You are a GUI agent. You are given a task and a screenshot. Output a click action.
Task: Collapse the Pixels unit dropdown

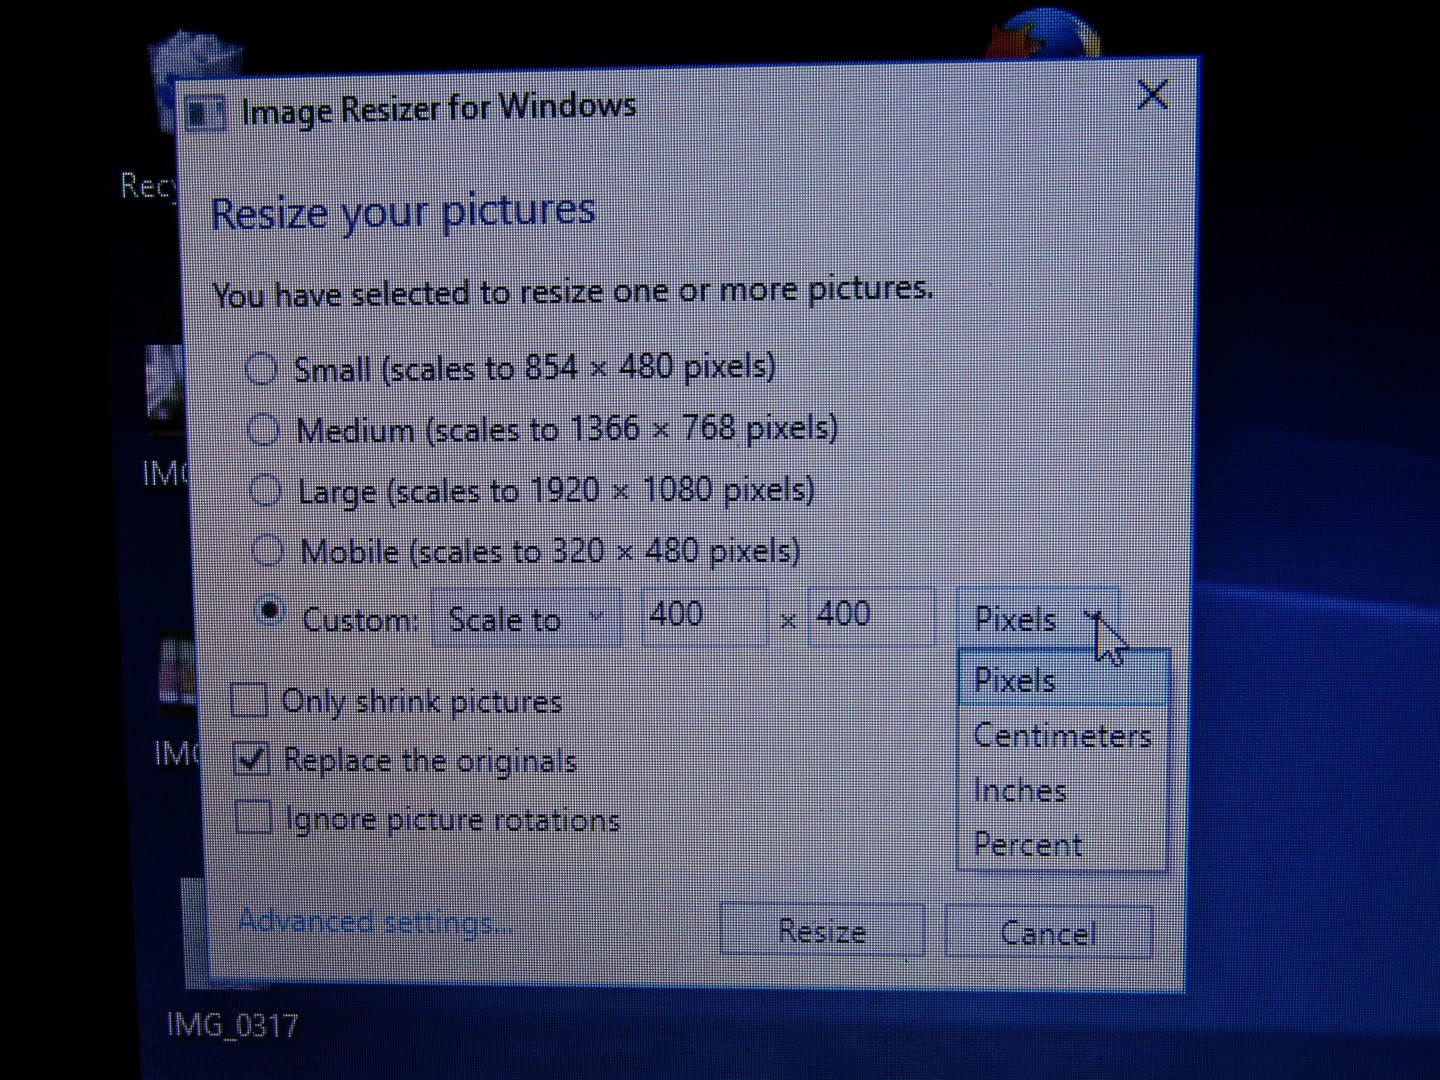tap(1036, 619)
